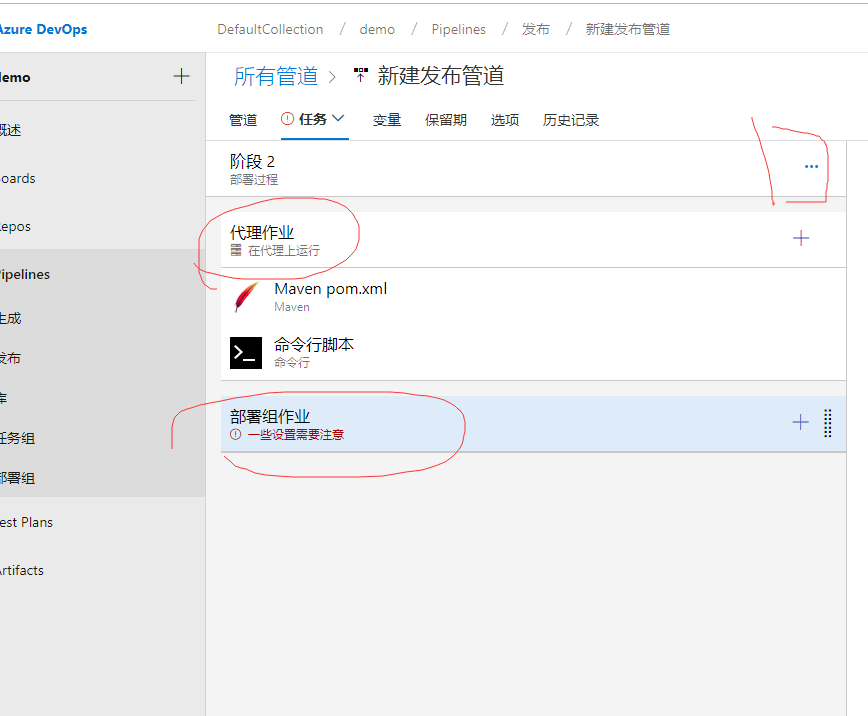Open Artifacts in the sidebar
This screenshot has width=868, height=716.
click(x=22, y=570)
